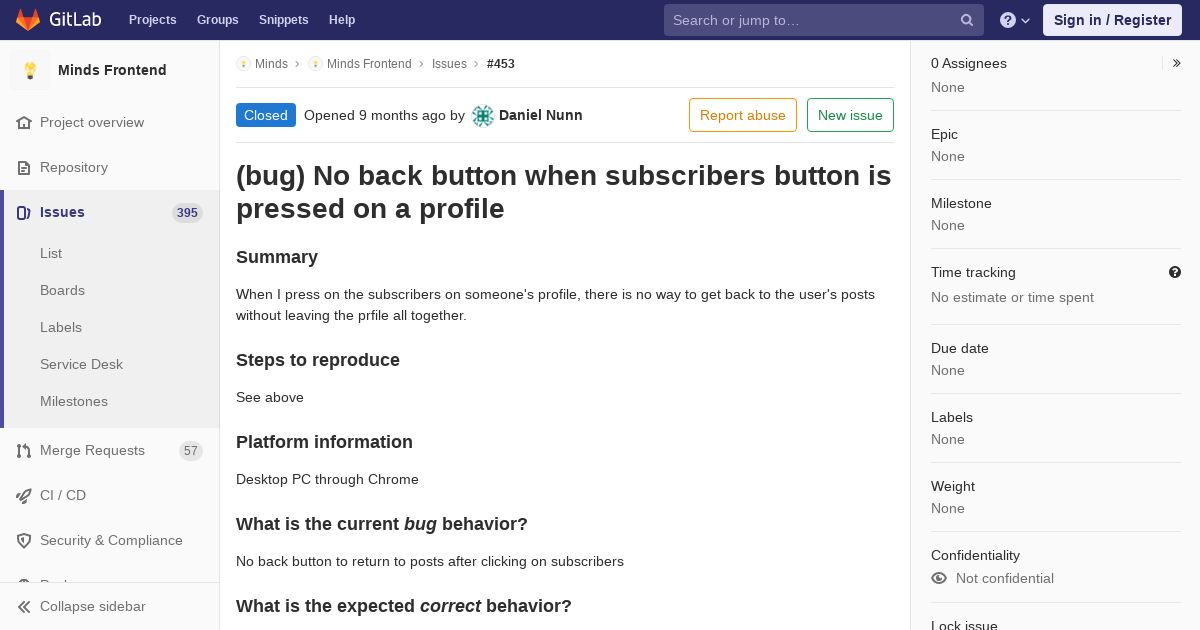This screenshot has width=1200, height=630.
Task: Collapse the left sidebar
Action: (92, 607)
